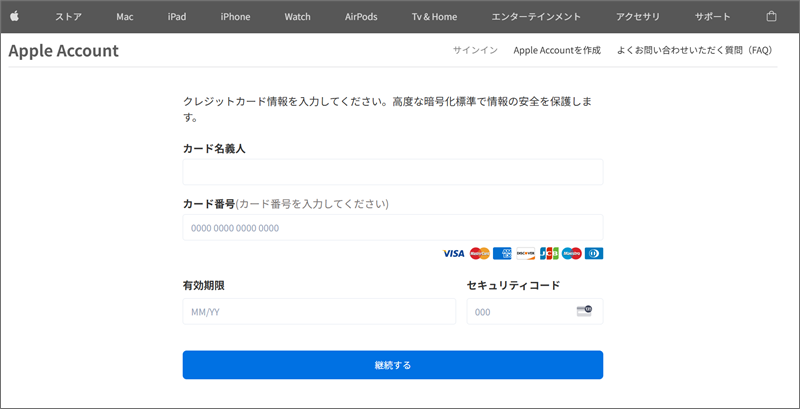Click the 有効期限 label
The image size is (800, 409).
(x=204, y=285)
